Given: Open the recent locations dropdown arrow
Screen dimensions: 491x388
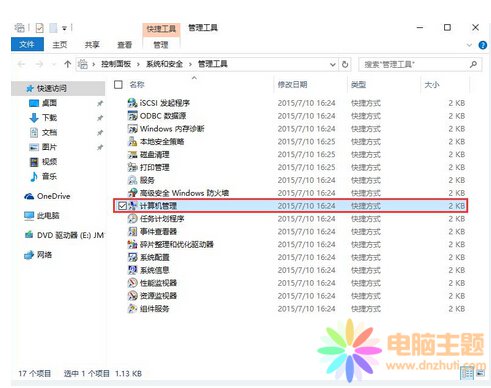Looking at the screenshot, I should tap(54, 64).
